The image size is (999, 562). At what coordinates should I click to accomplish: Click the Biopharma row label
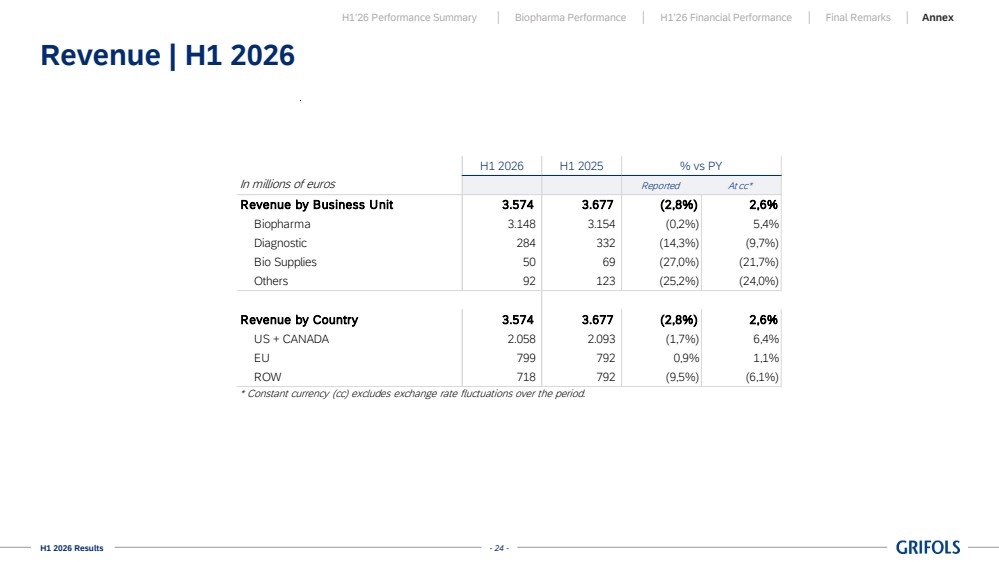point(282,224)
